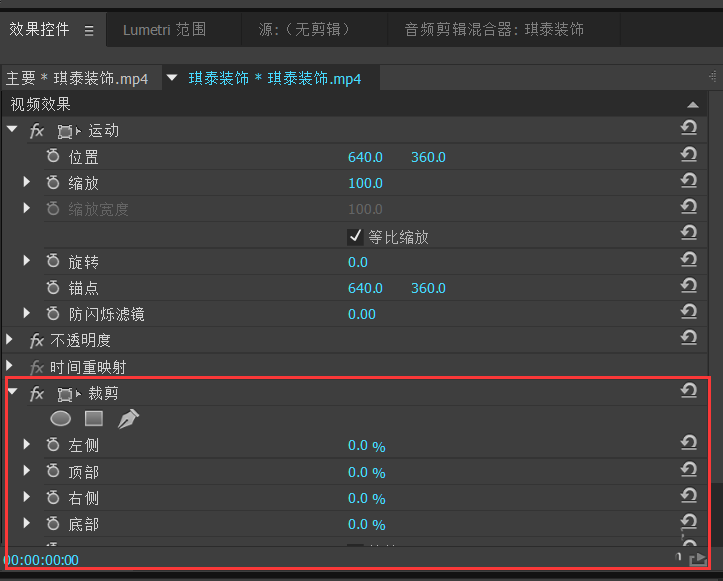Click the 00:00:00:00 timecode display
The width and height of the screenshot is (723, 581).
[41, 560]
